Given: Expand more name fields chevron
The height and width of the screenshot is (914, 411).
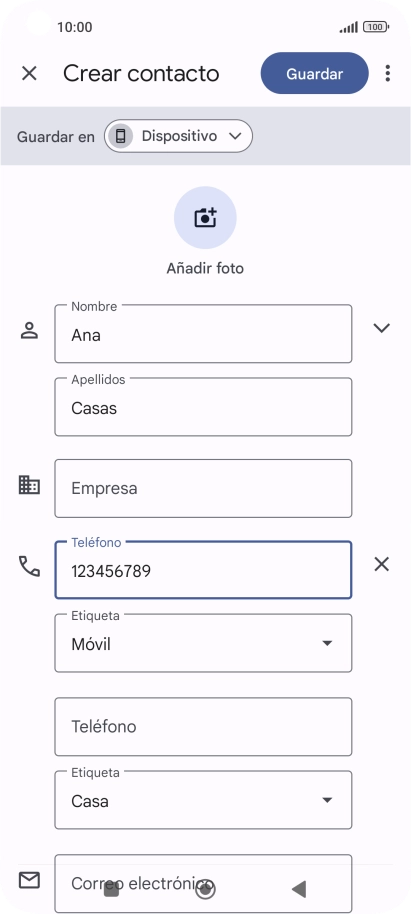Looking at the screenshot, I should pyautogui.click(x=381, y=328).
